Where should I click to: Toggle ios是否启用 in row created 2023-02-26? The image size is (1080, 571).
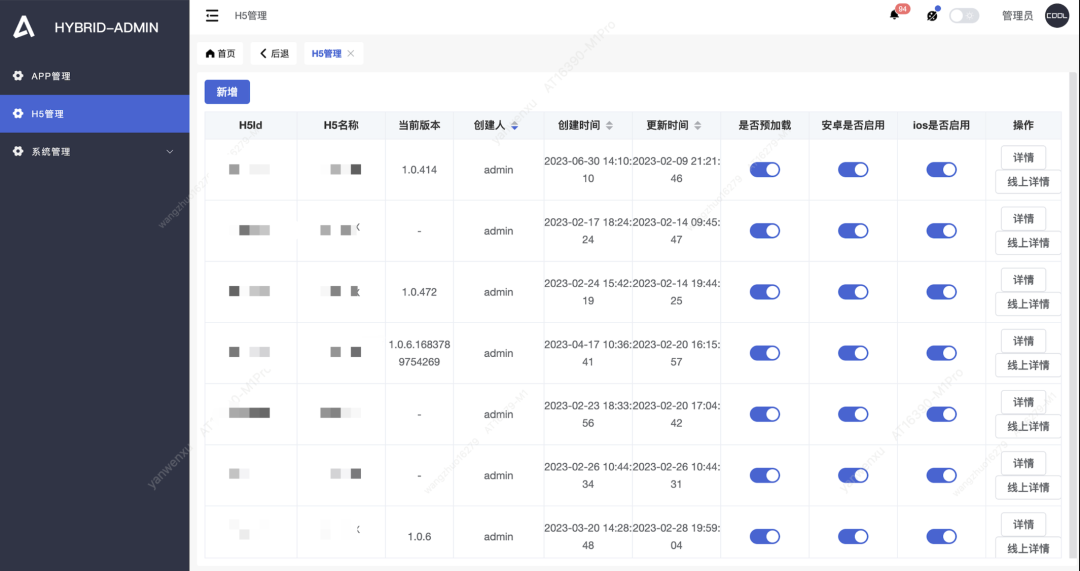tap(942, 475)
